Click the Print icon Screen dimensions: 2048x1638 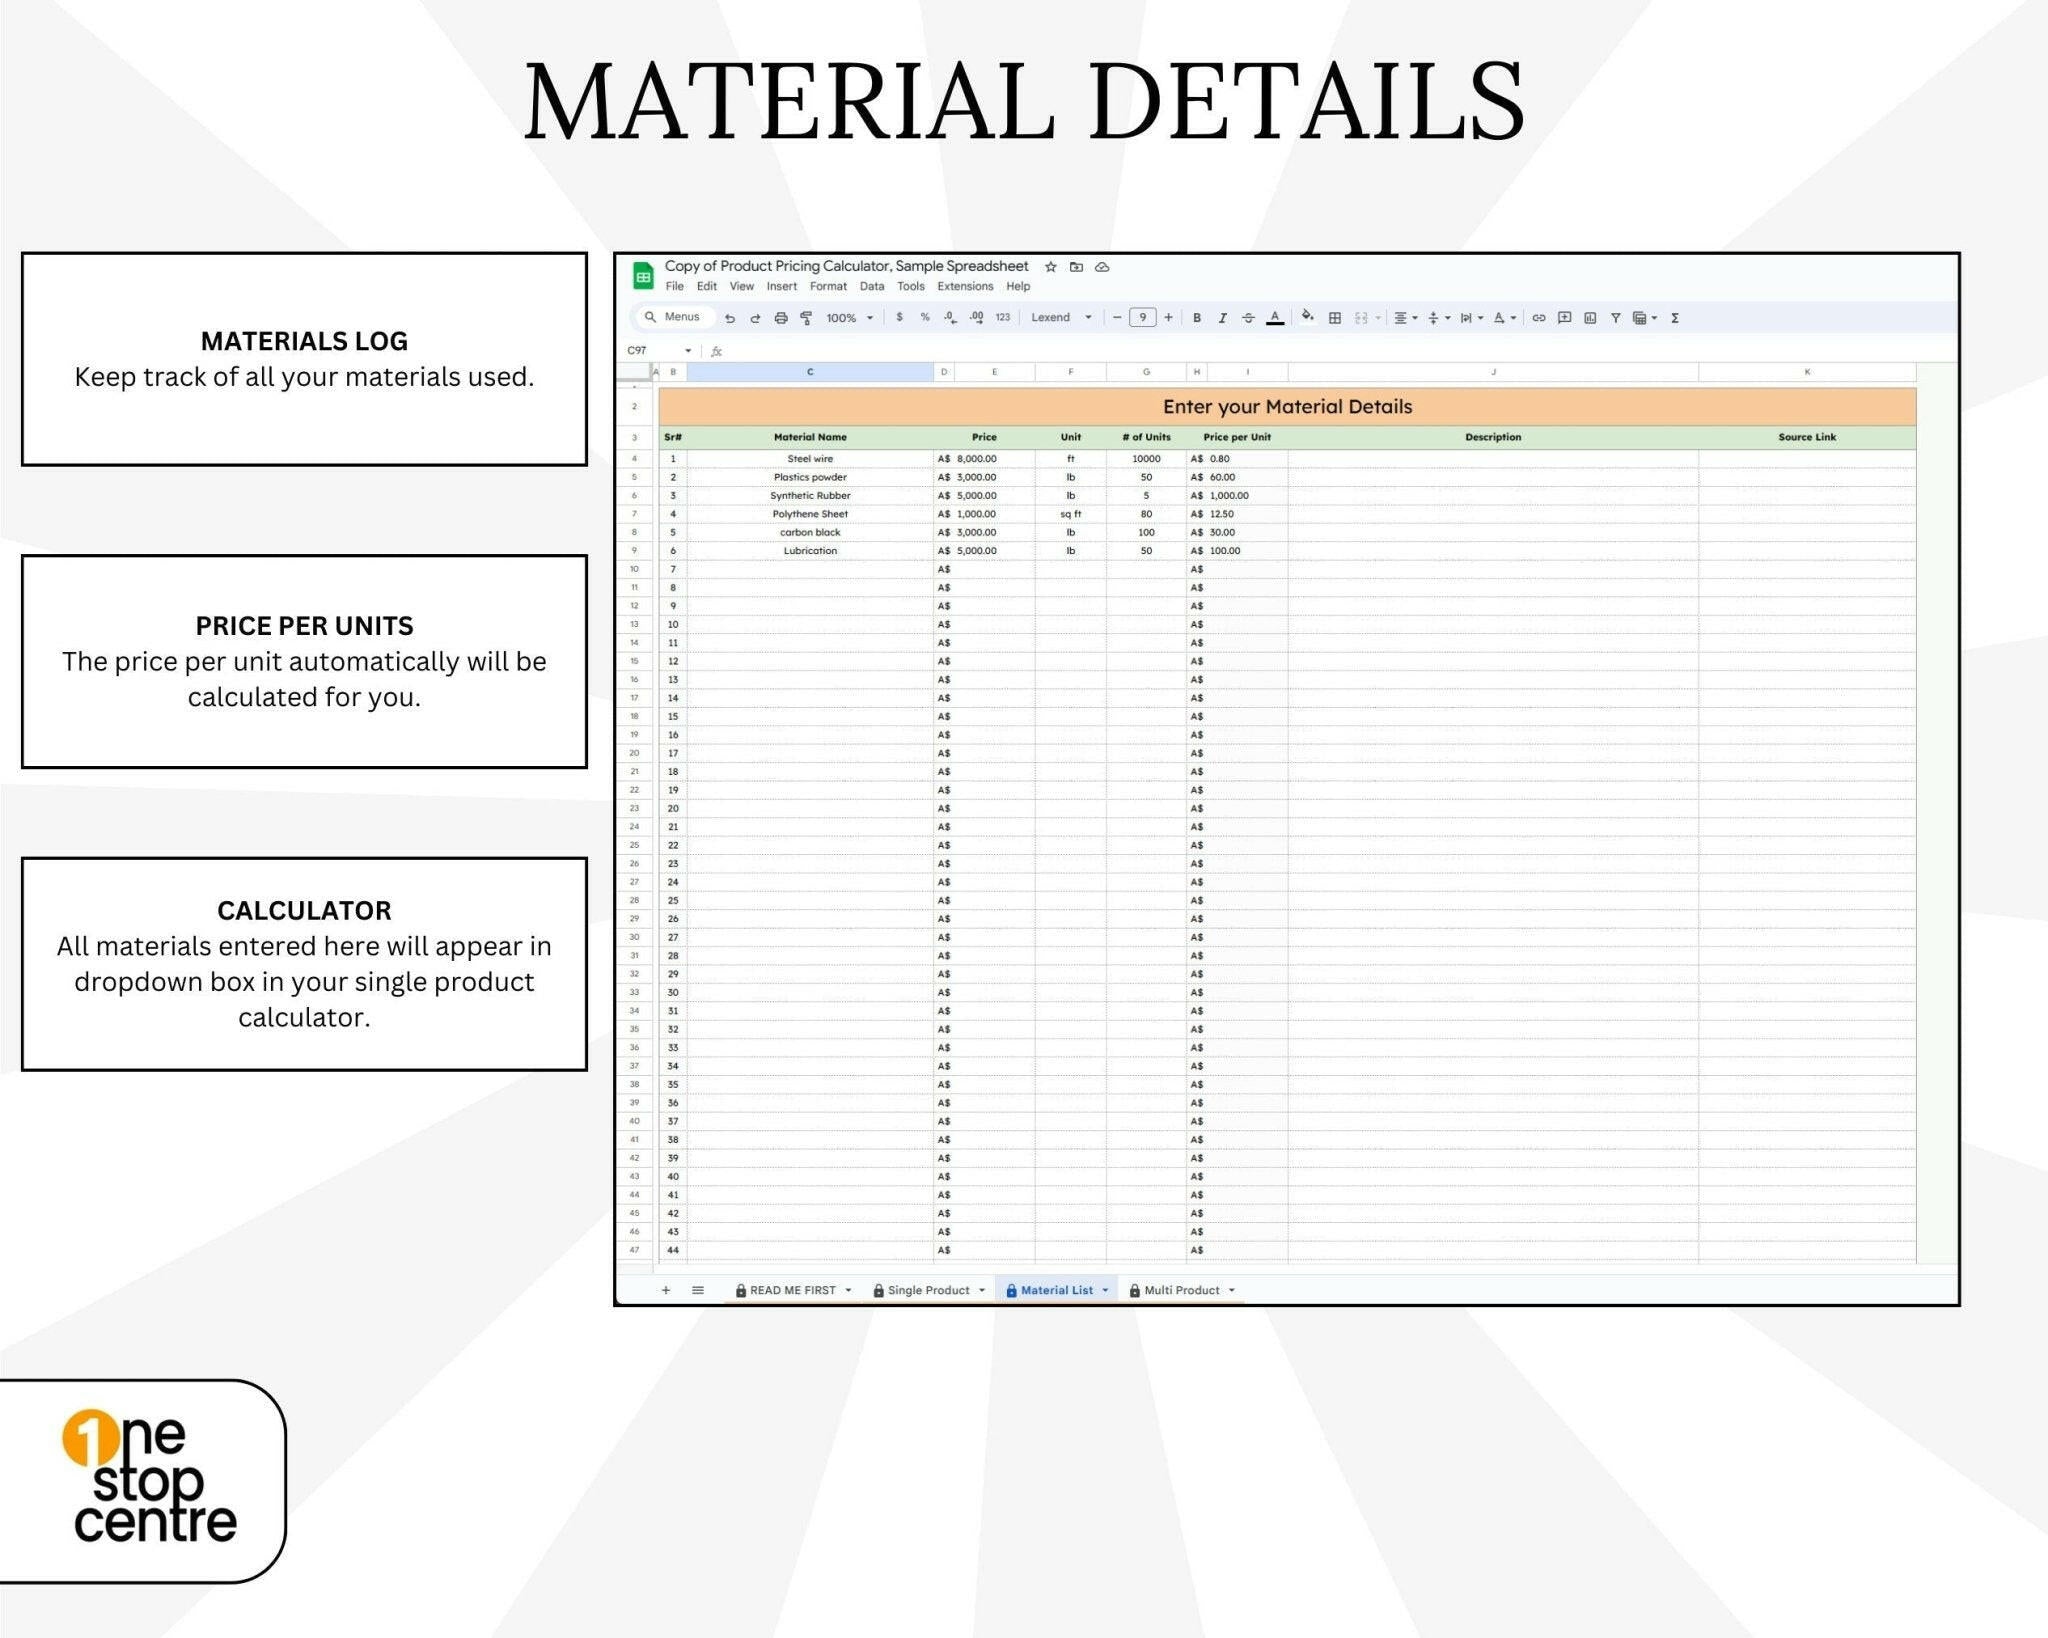coord(780,318)
